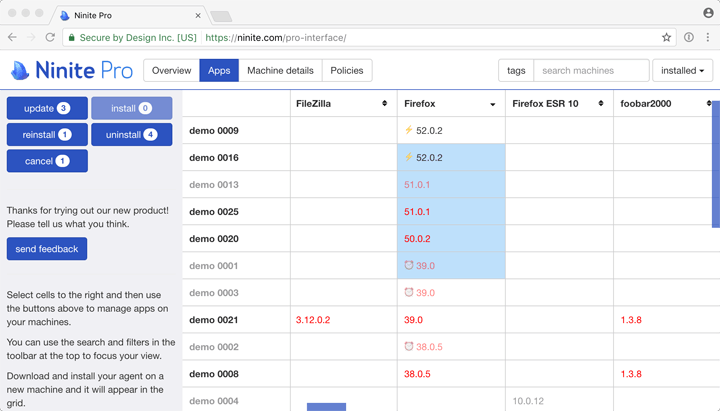720x411 pixels.
Task: Reload the page with the refresh icon
Action: tap(50, 37)
